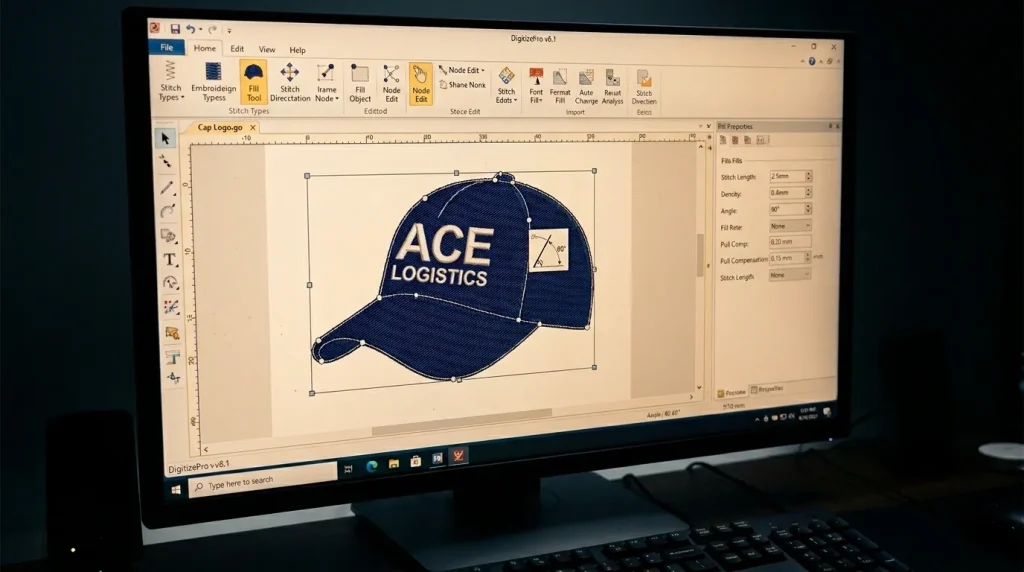Select the Cap Logo.go document tab

click(x=220, y=127)
